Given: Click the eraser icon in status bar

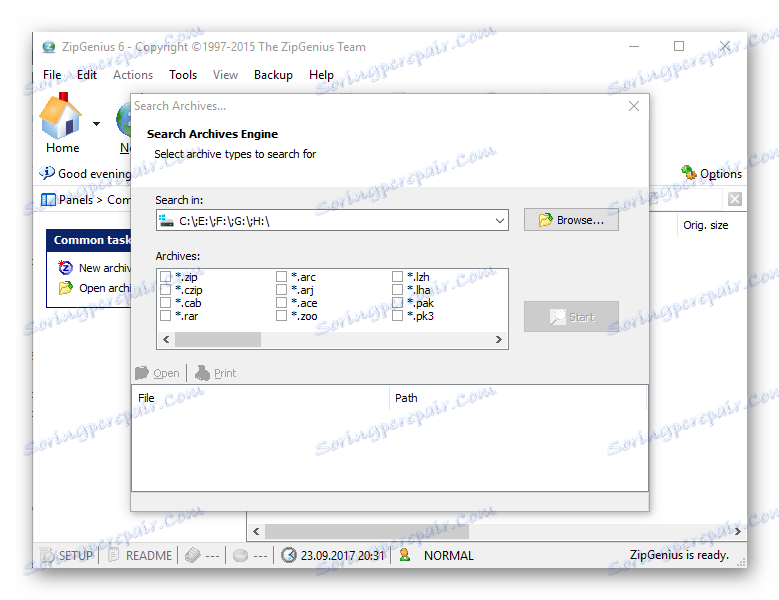Looking at the screenshot, I should [193, 555].
